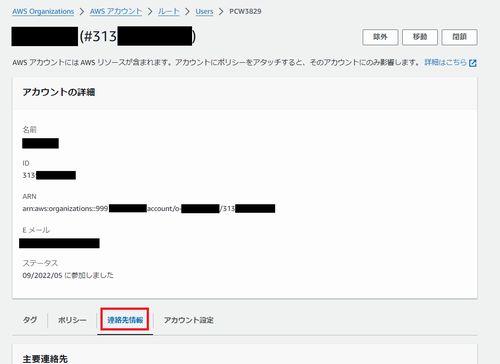Click external link icon beside 詳細はこちら
The image size is (500, 364).
point(473,63)
